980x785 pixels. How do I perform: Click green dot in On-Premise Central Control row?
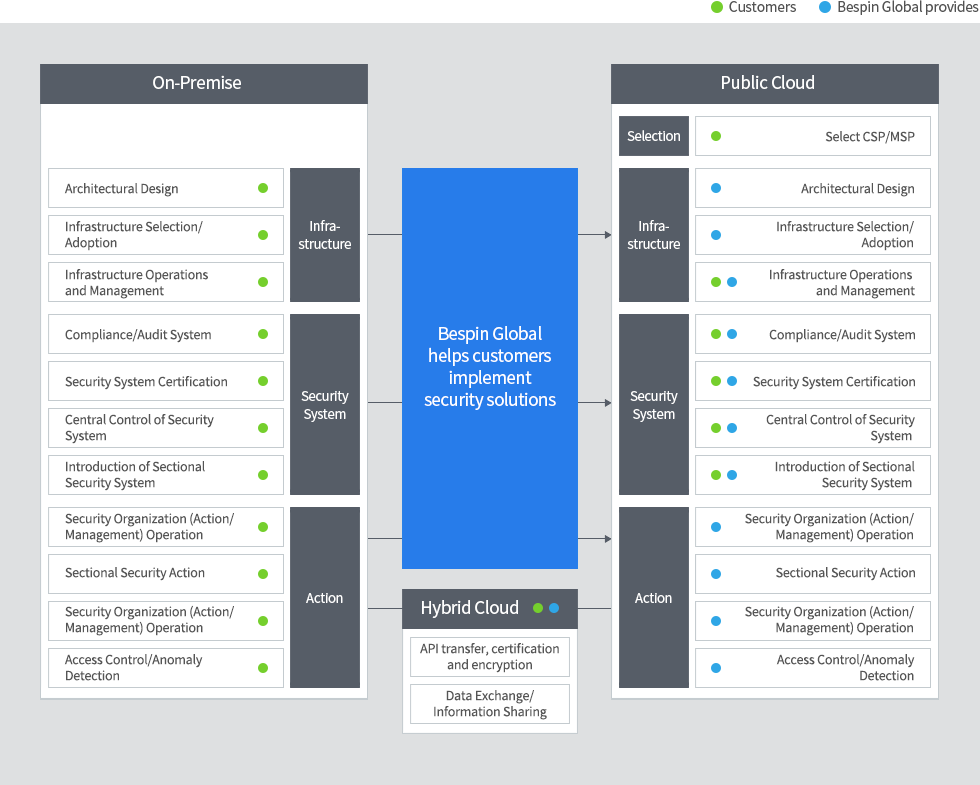point(263,428)
